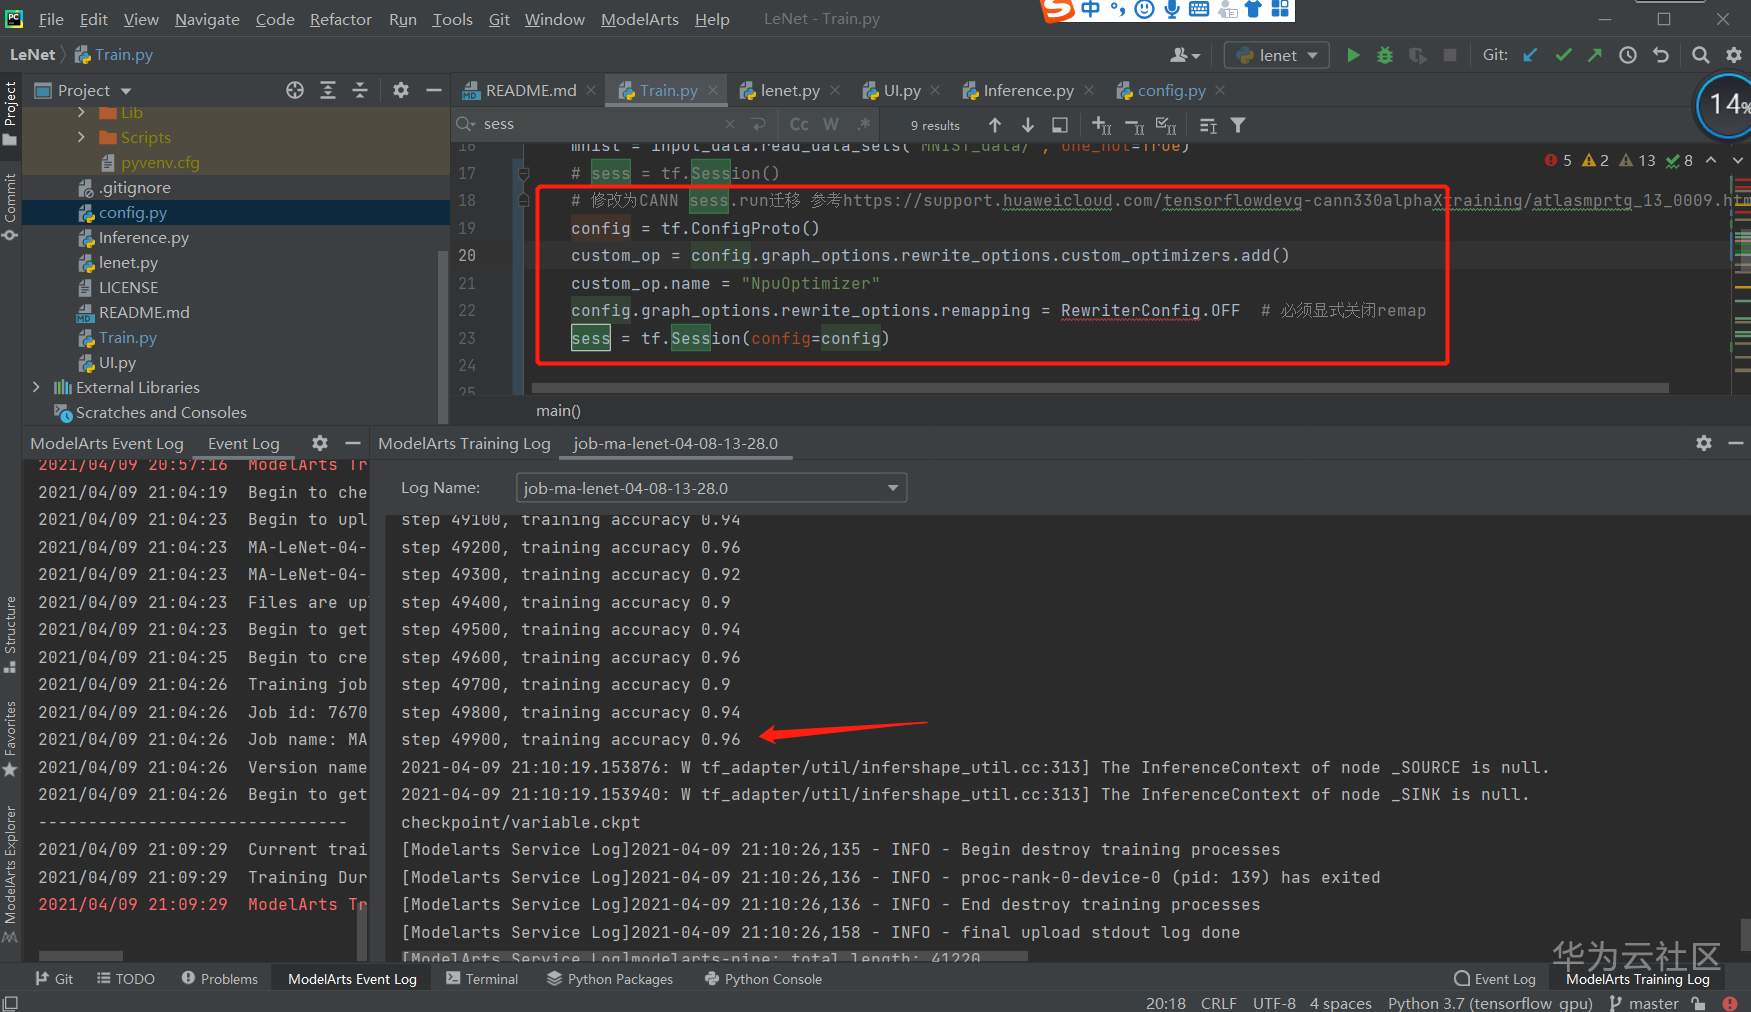Click master branch in status bar
This screenshot has width=1751, height=1012.
click(1652, 1003)
